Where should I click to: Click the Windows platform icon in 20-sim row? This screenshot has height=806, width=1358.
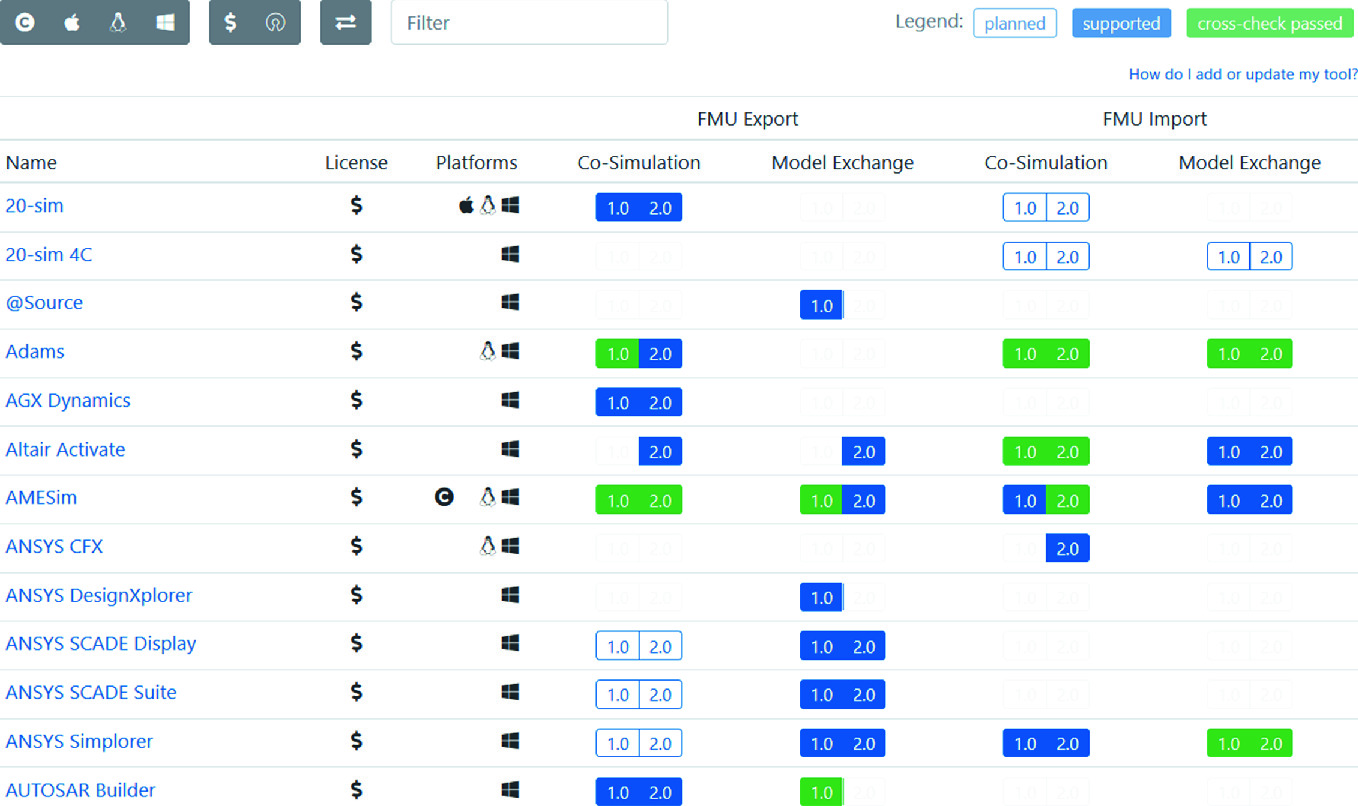510,205
